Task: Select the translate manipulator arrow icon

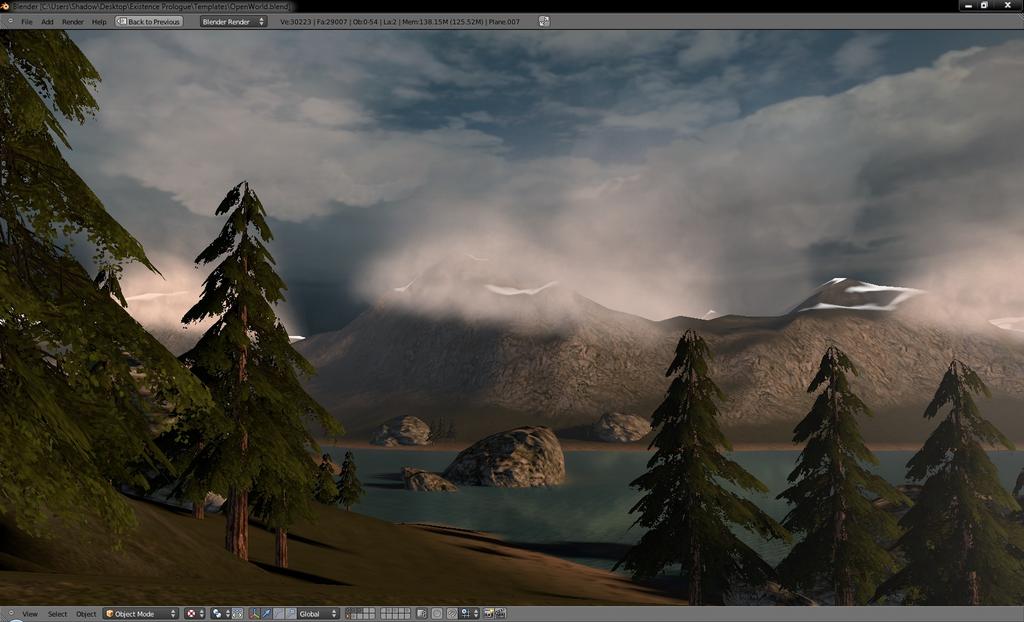Action: pos(266,614)
